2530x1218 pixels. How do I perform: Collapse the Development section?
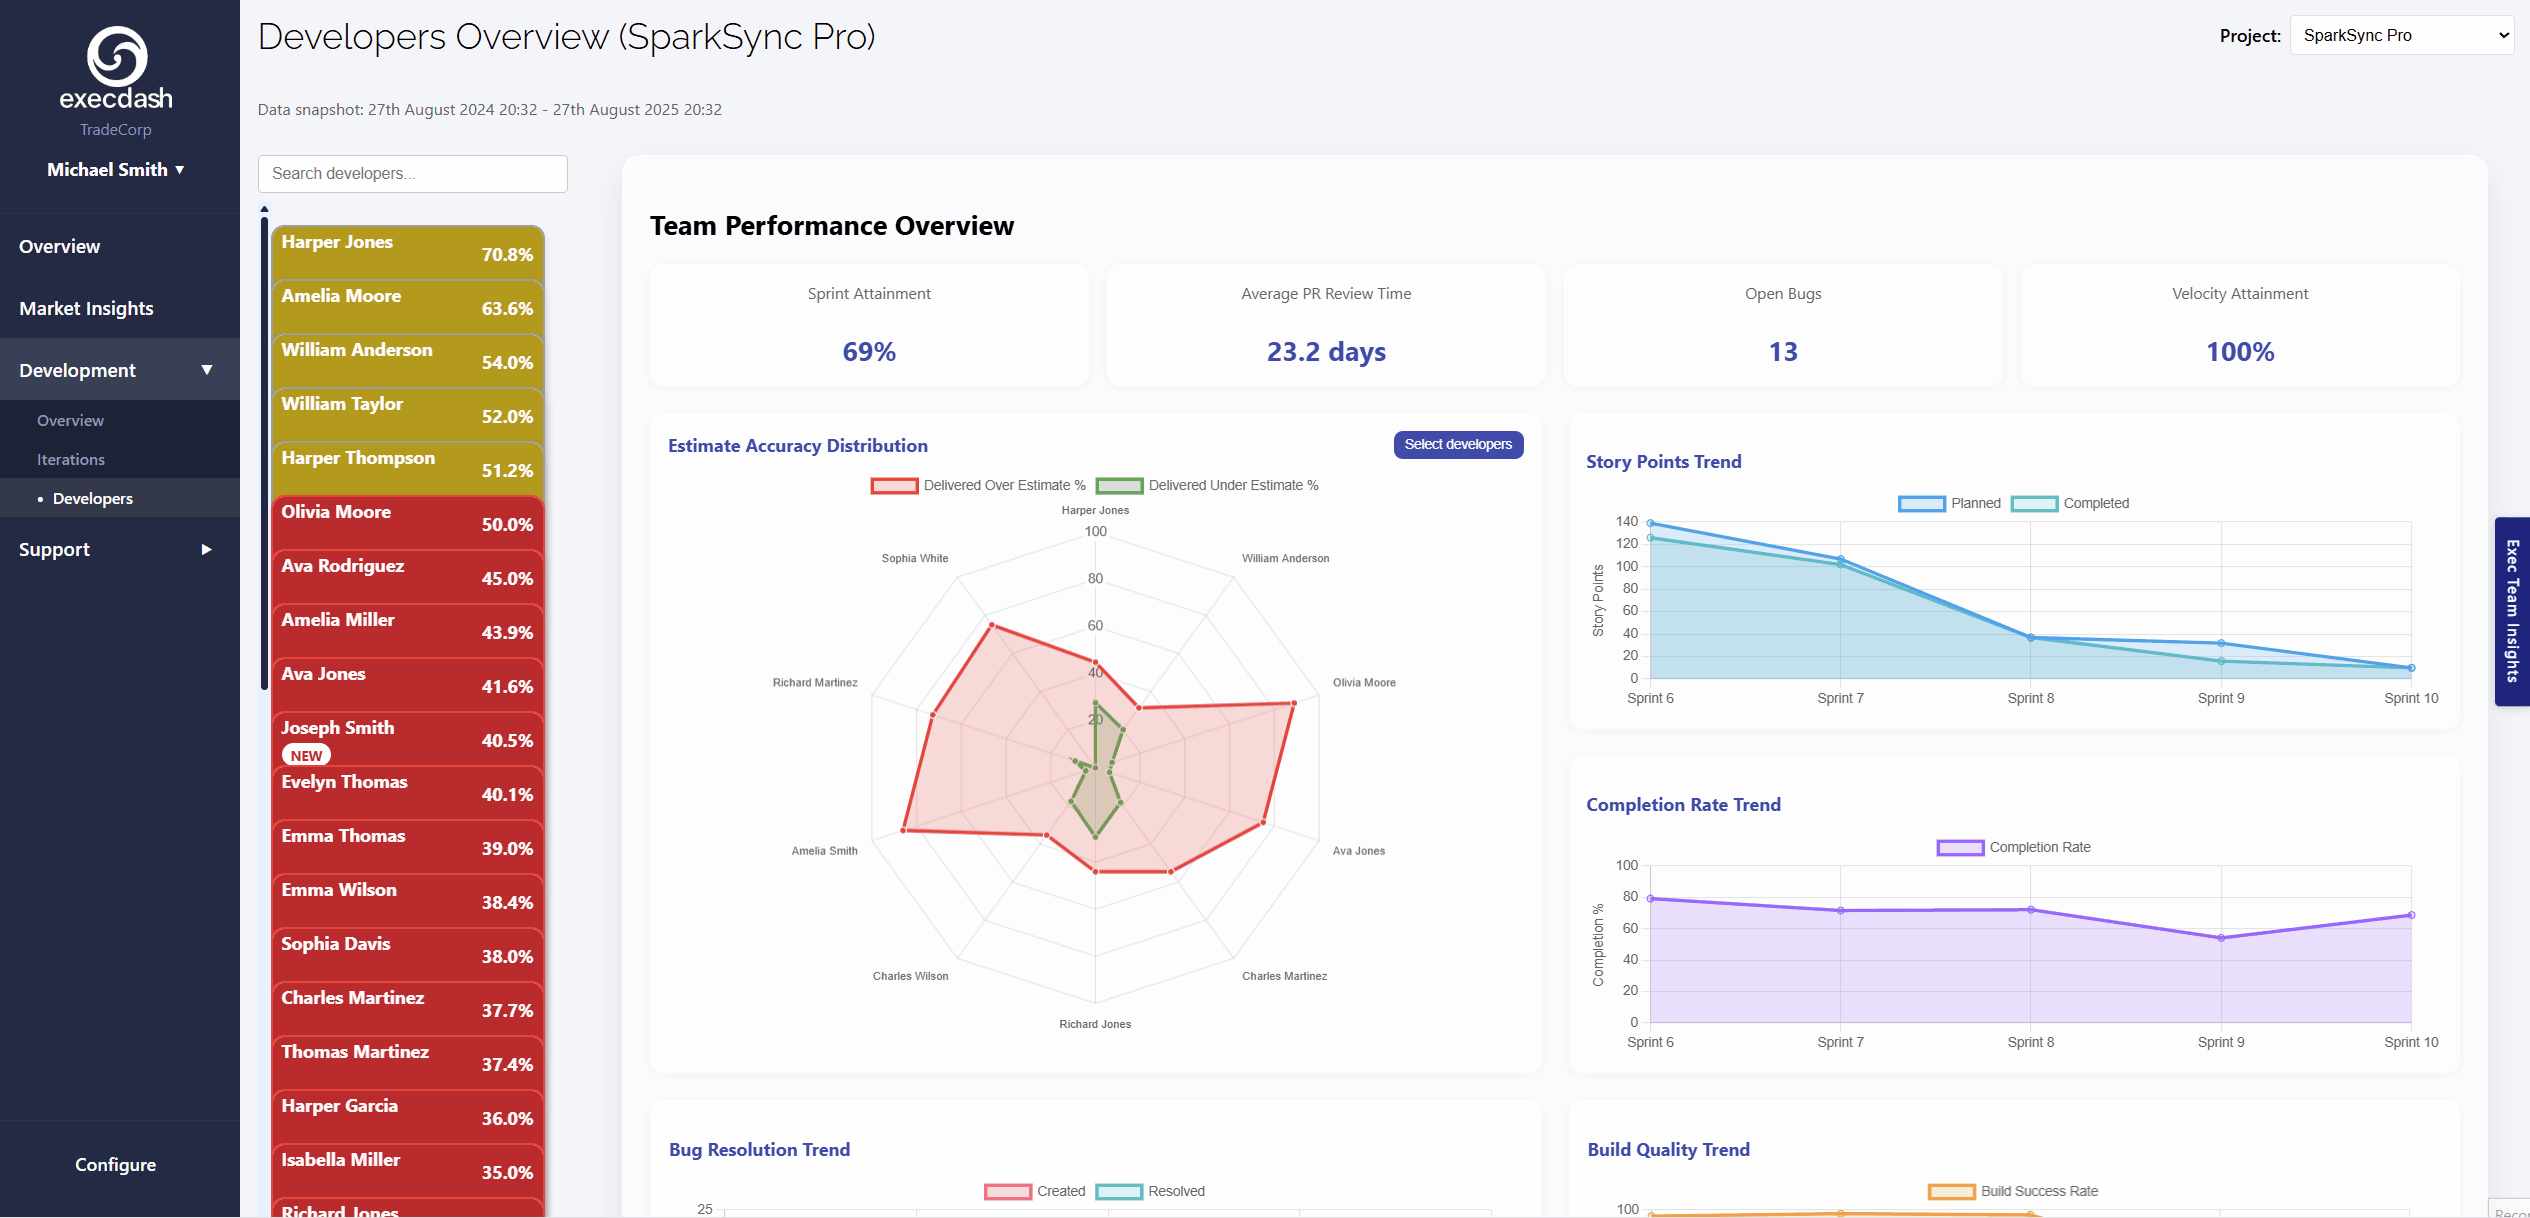tap(115, 369)
